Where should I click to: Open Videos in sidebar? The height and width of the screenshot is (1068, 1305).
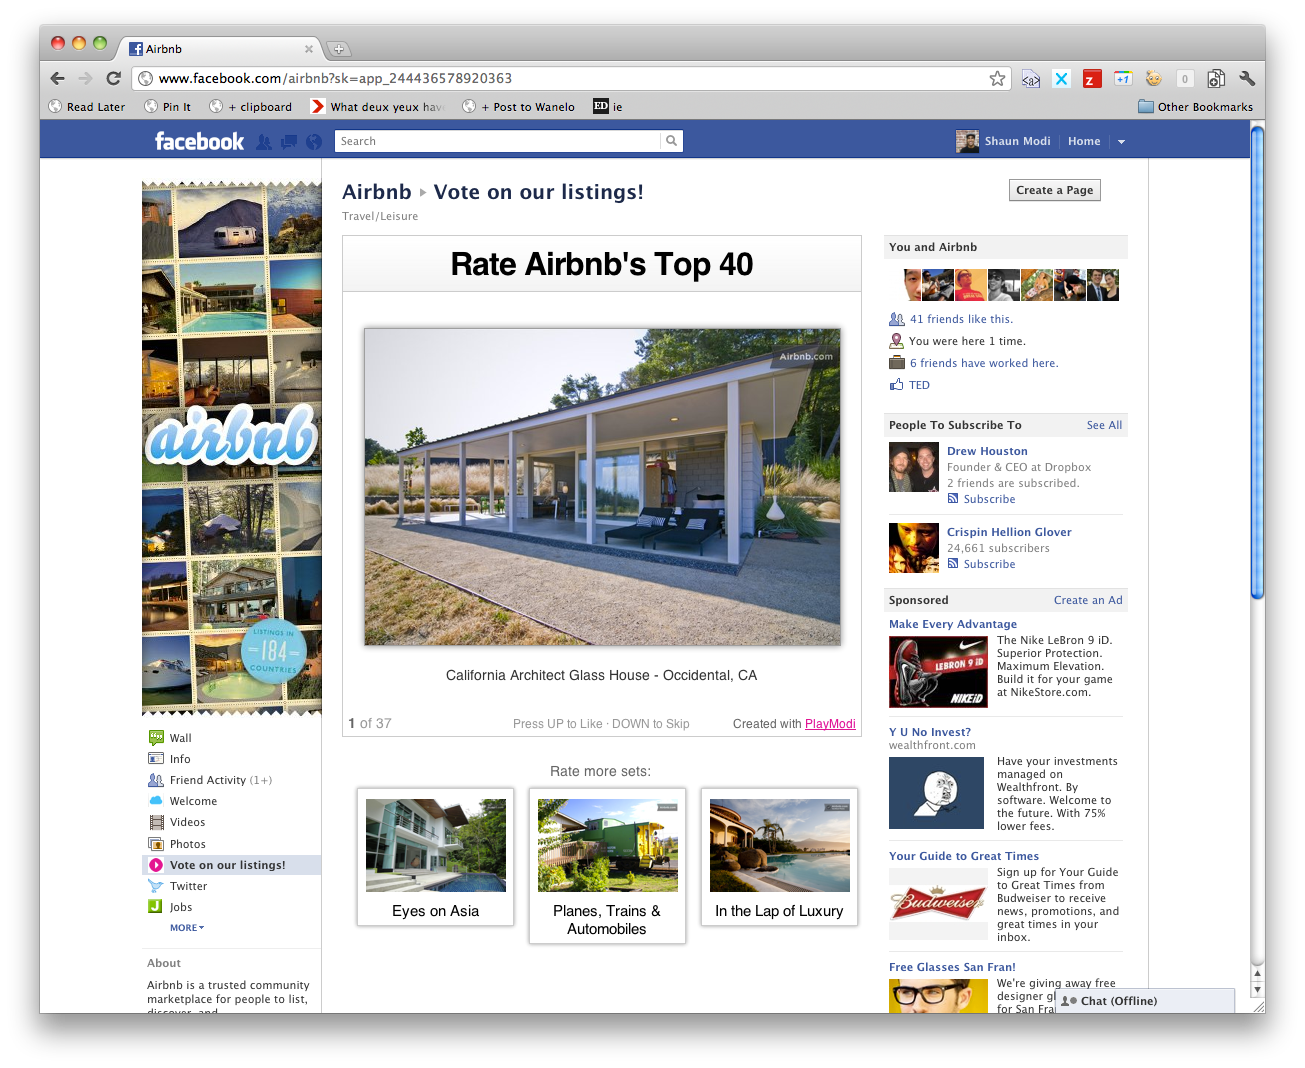[187, 822]
